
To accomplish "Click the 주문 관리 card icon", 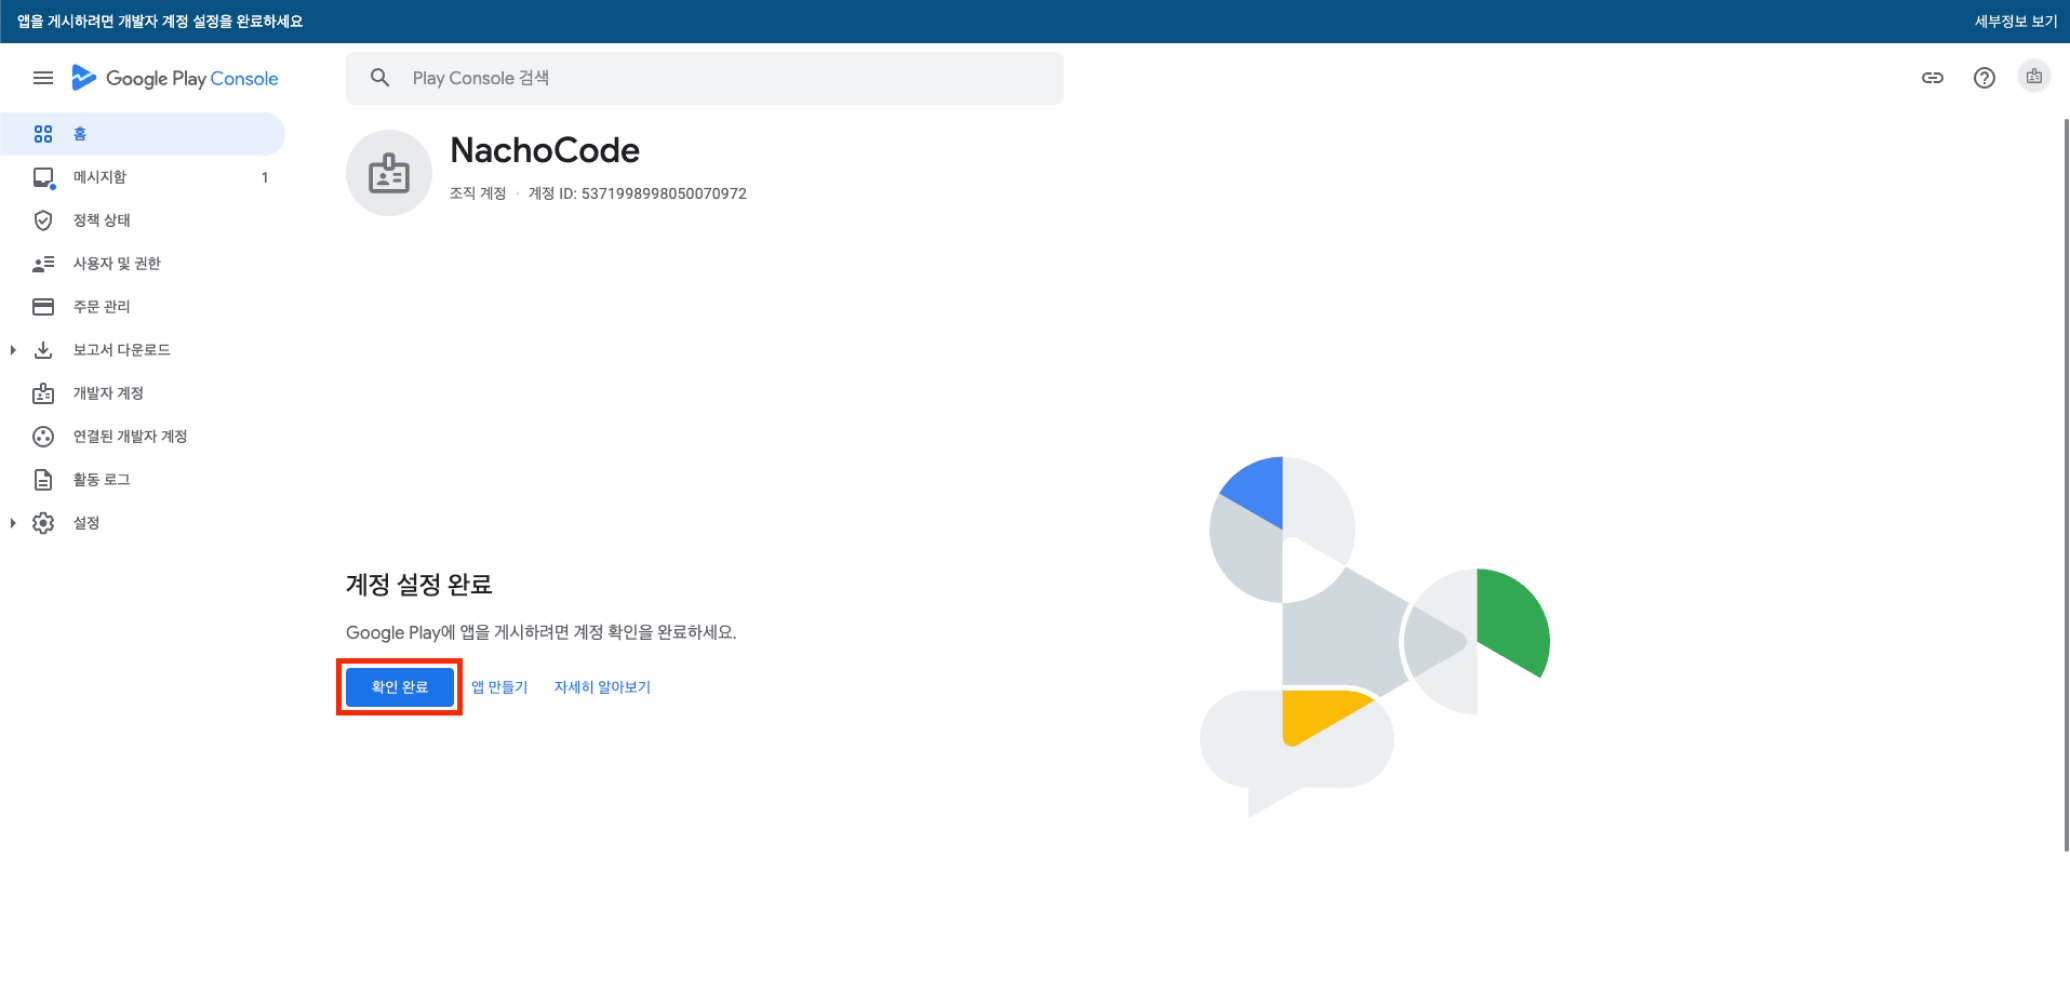I will point(43,307).
